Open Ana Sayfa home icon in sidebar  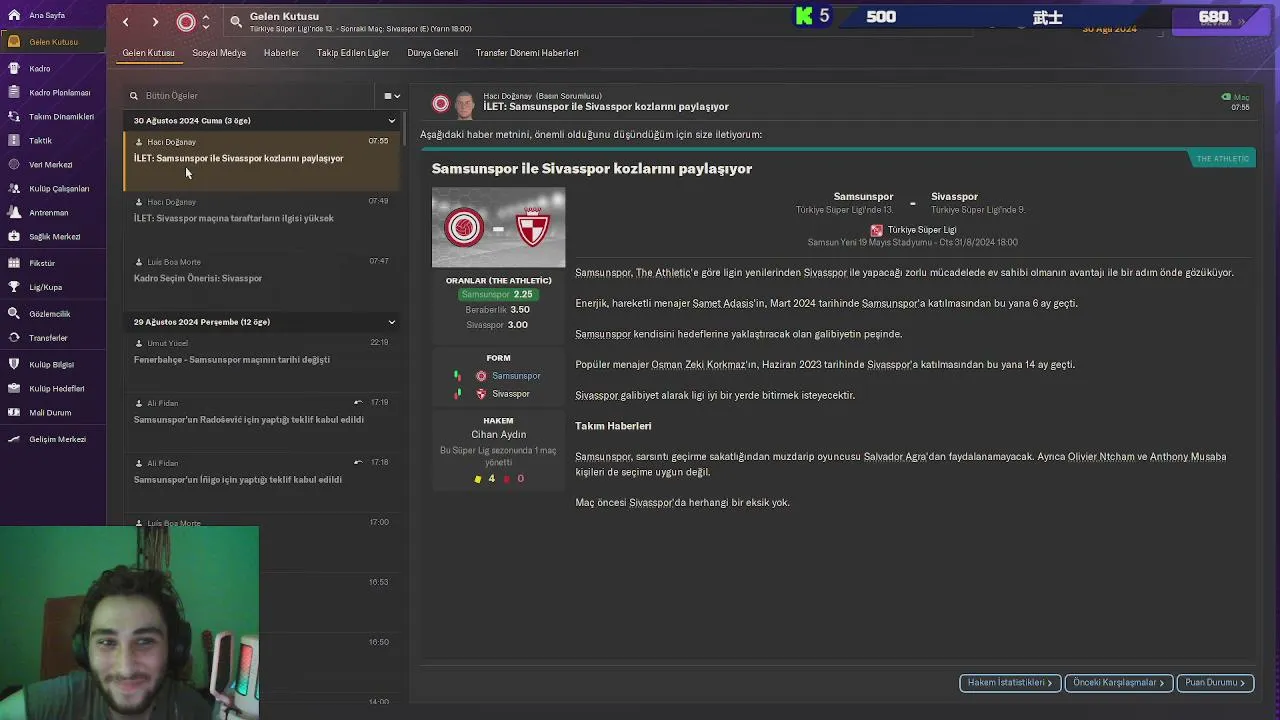tap(14, 15)
